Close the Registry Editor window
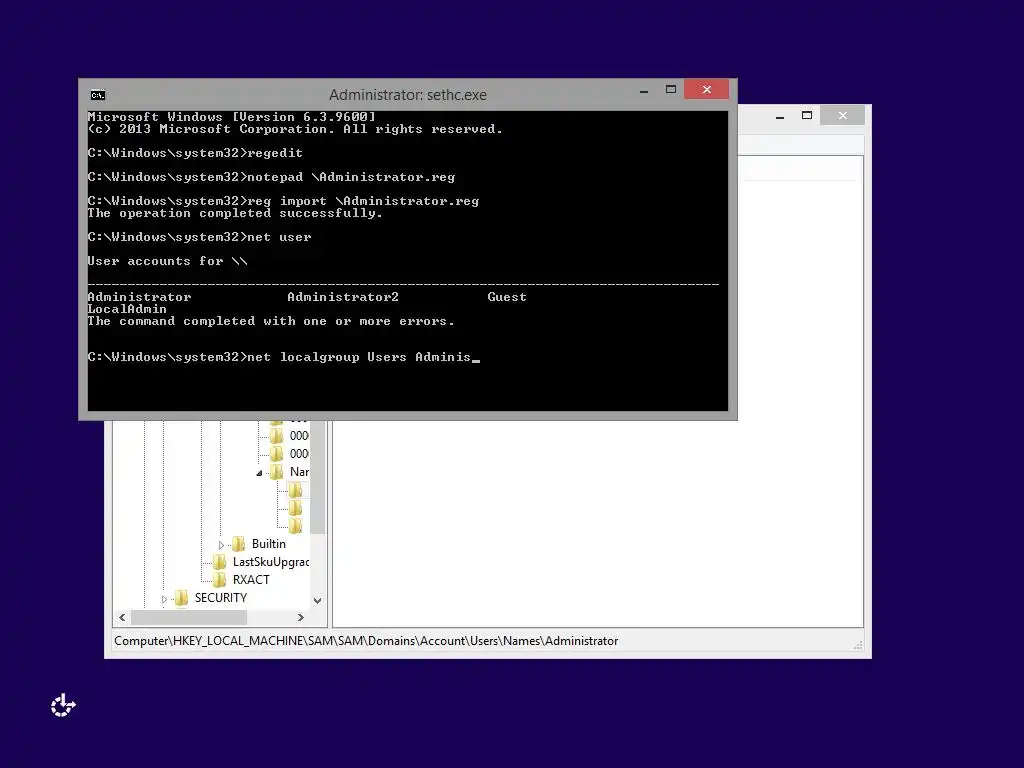This screenshot has height=768, width=1024. [842, 116]
